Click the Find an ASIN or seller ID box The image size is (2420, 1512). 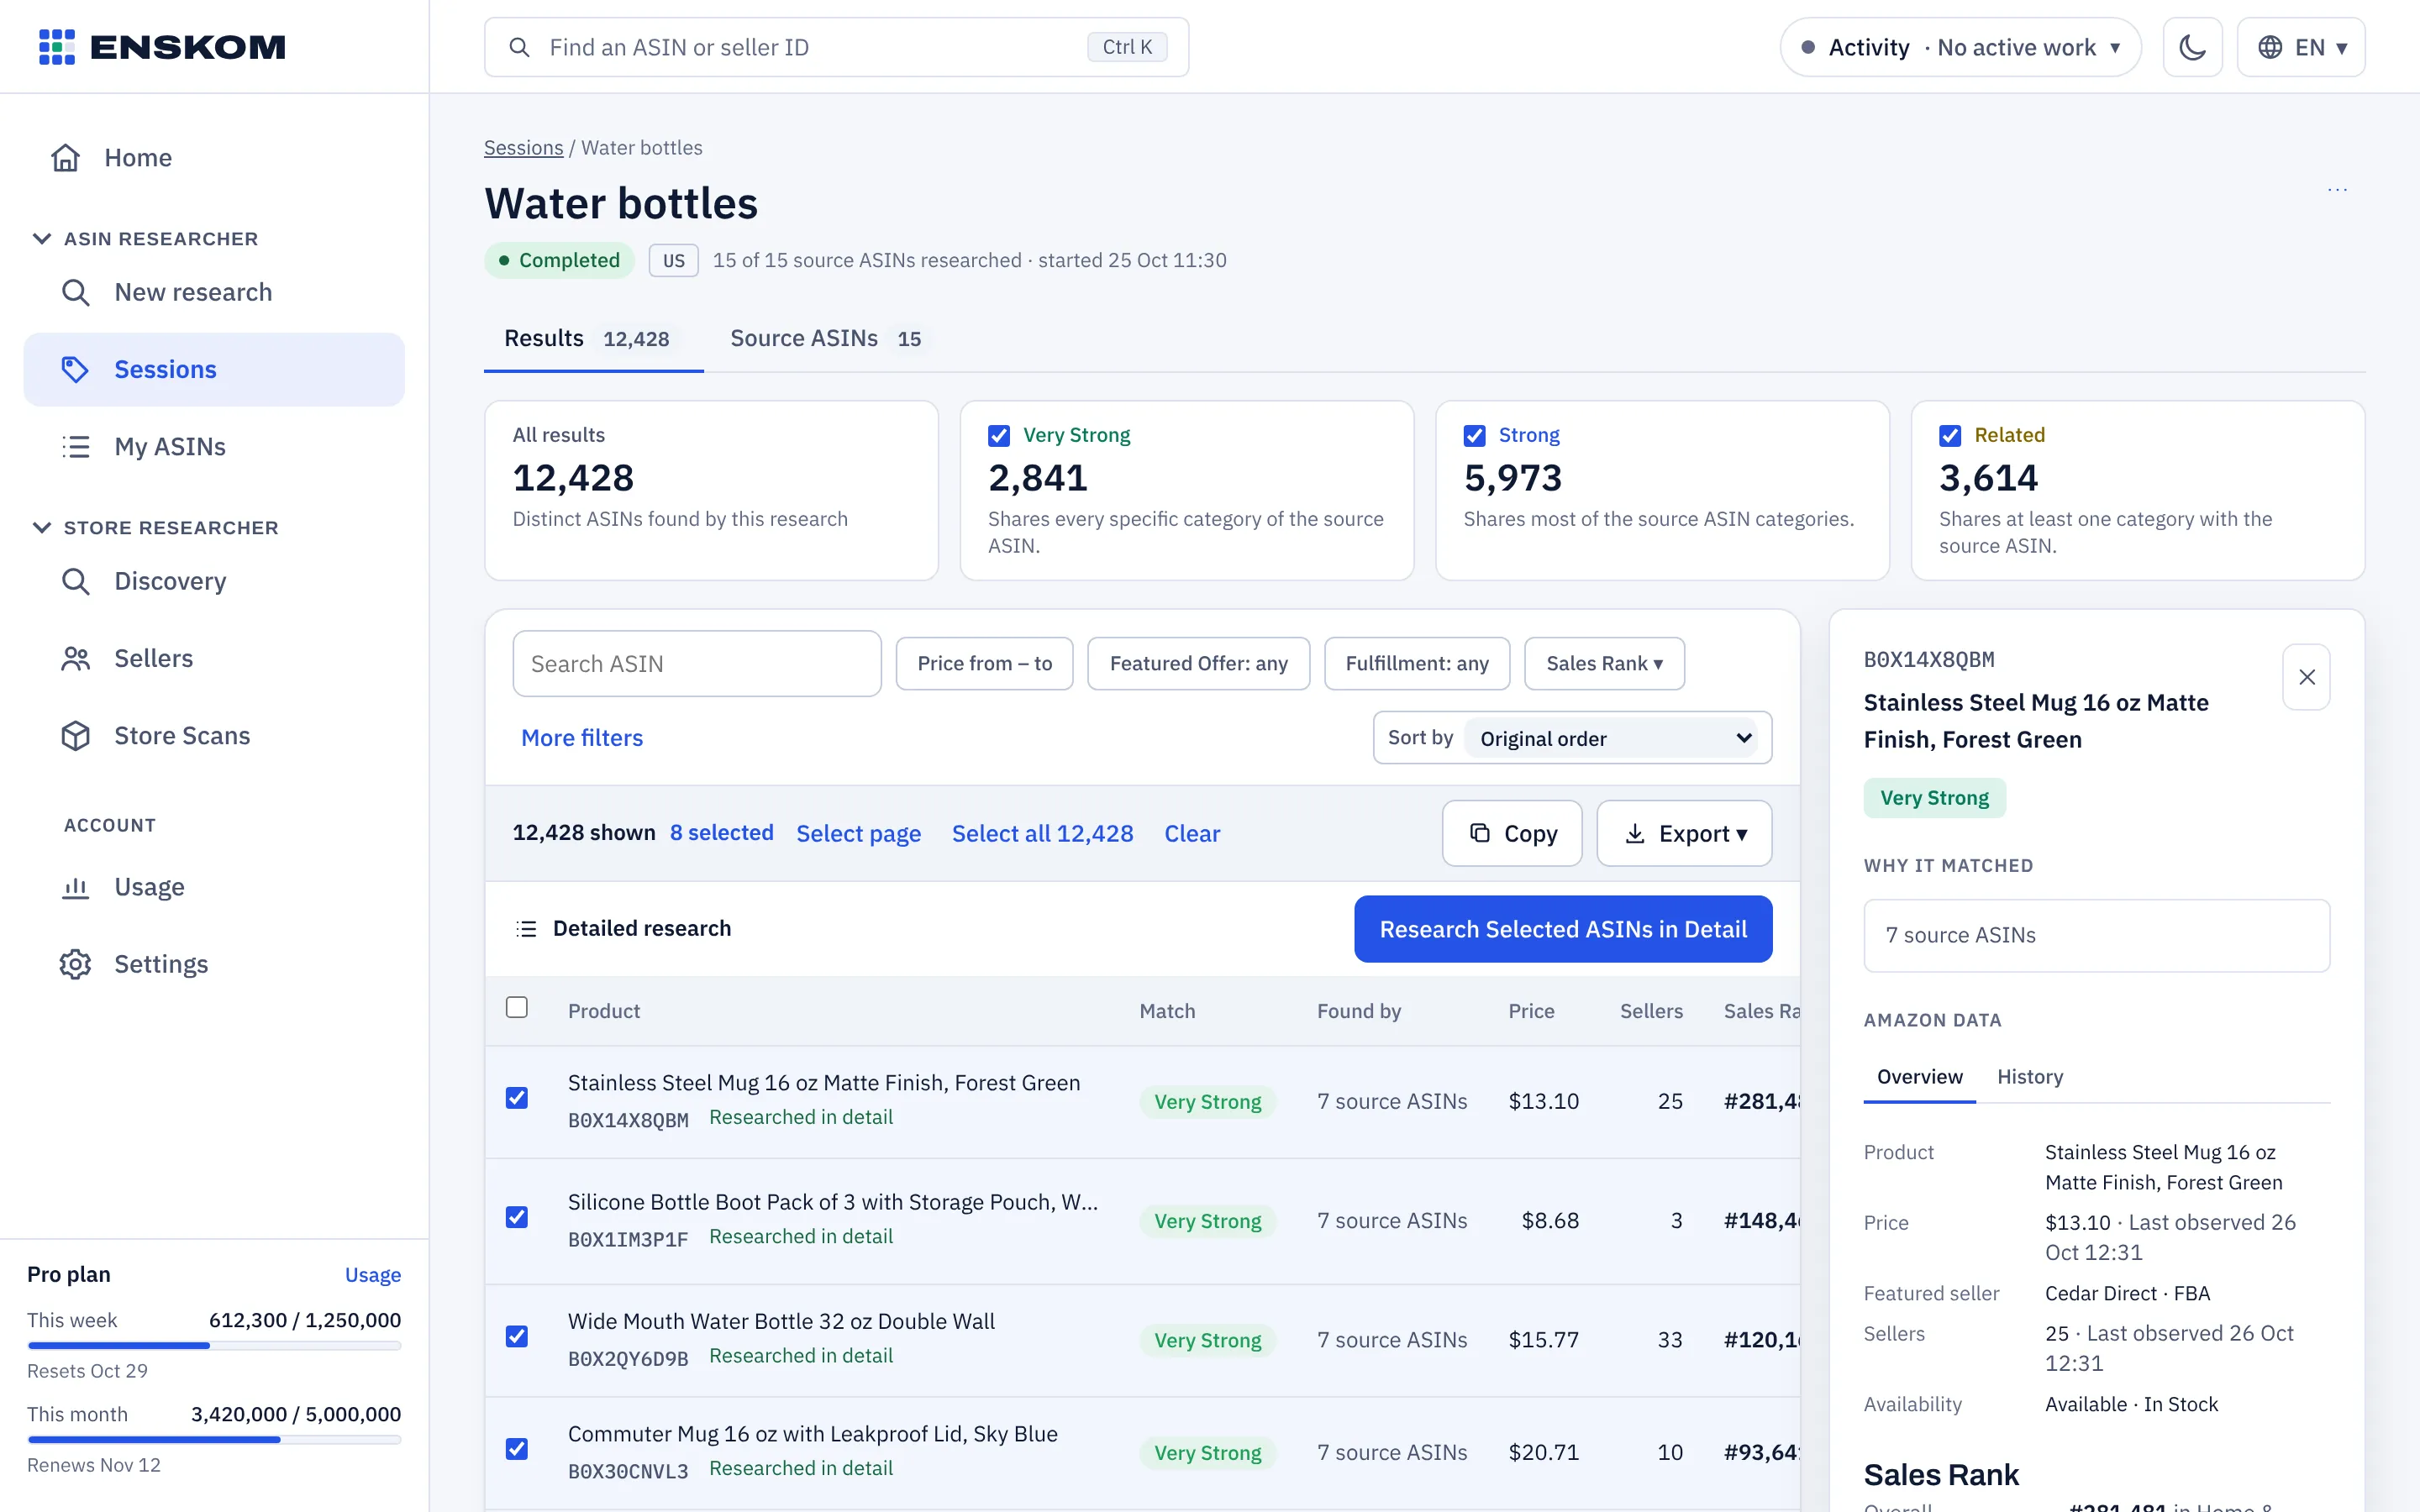(836, 47)
